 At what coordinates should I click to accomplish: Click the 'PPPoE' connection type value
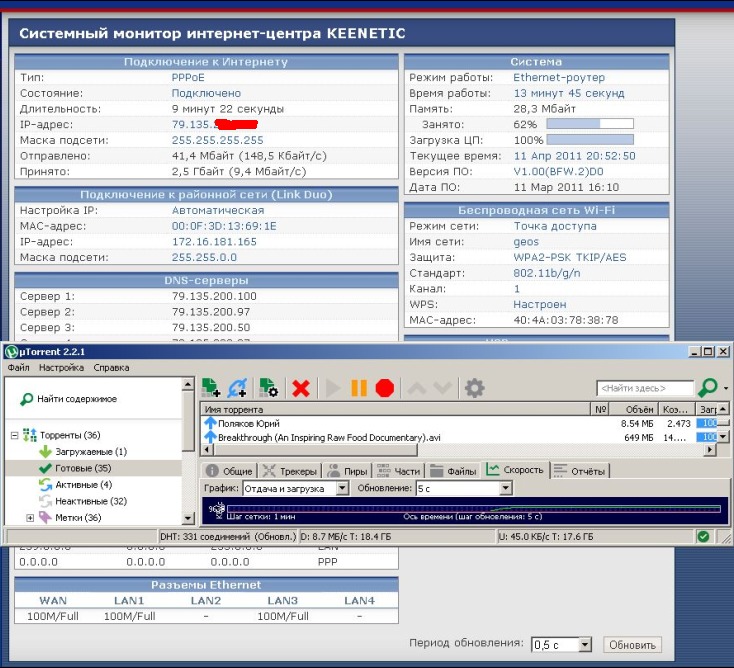pyautogui.click(x=188, y=77)
